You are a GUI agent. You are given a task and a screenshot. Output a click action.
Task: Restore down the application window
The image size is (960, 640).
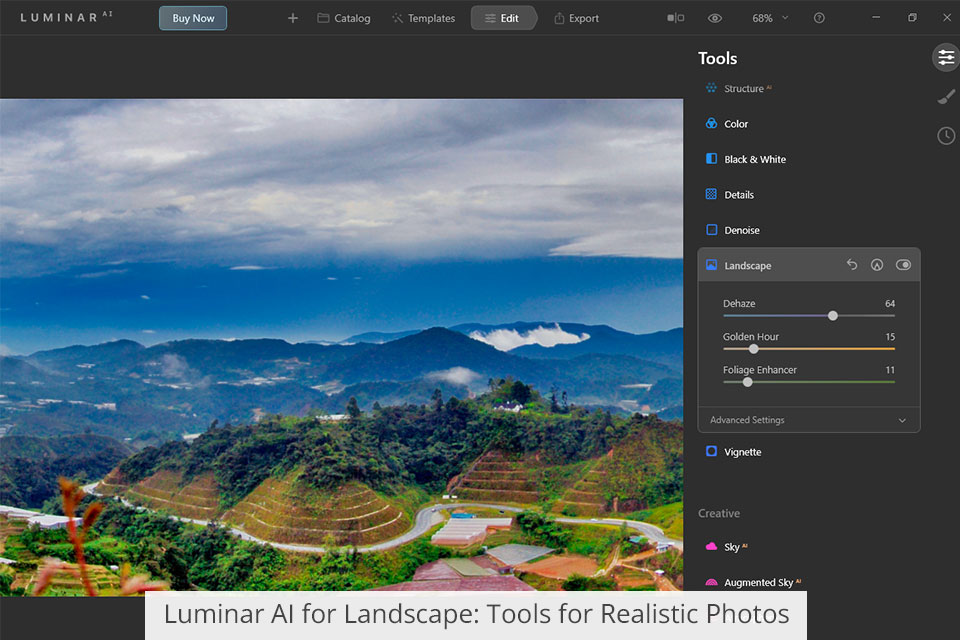(x=912, y=18)
